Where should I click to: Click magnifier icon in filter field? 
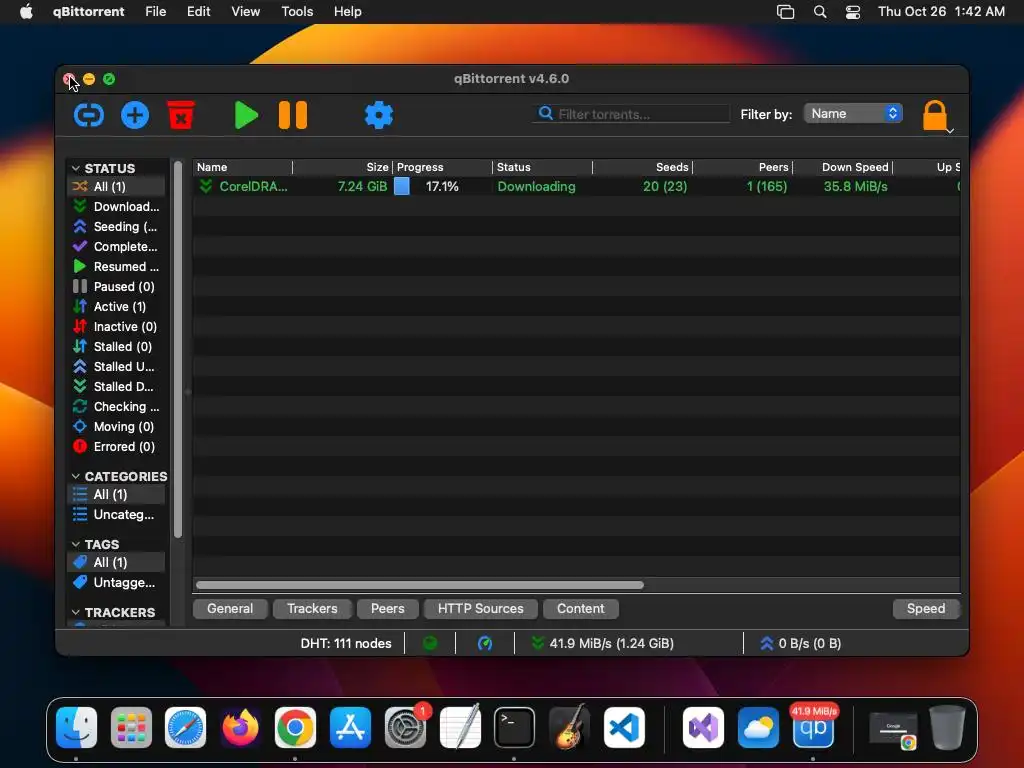click(x=545, y=114)
